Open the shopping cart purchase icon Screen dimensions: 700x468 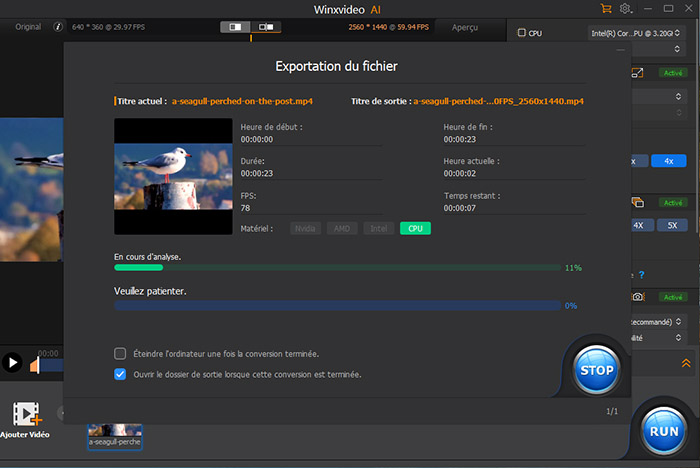tap(605, 8)
